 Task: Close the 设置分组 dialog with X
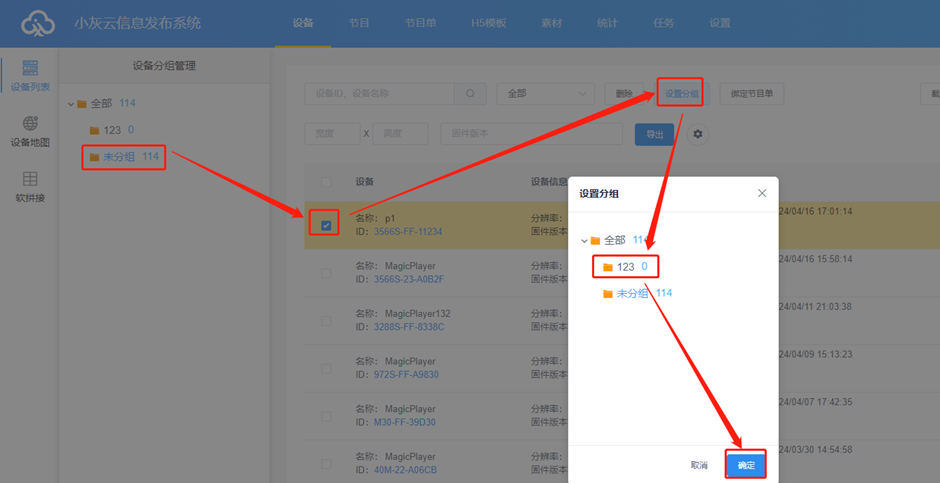762,193
